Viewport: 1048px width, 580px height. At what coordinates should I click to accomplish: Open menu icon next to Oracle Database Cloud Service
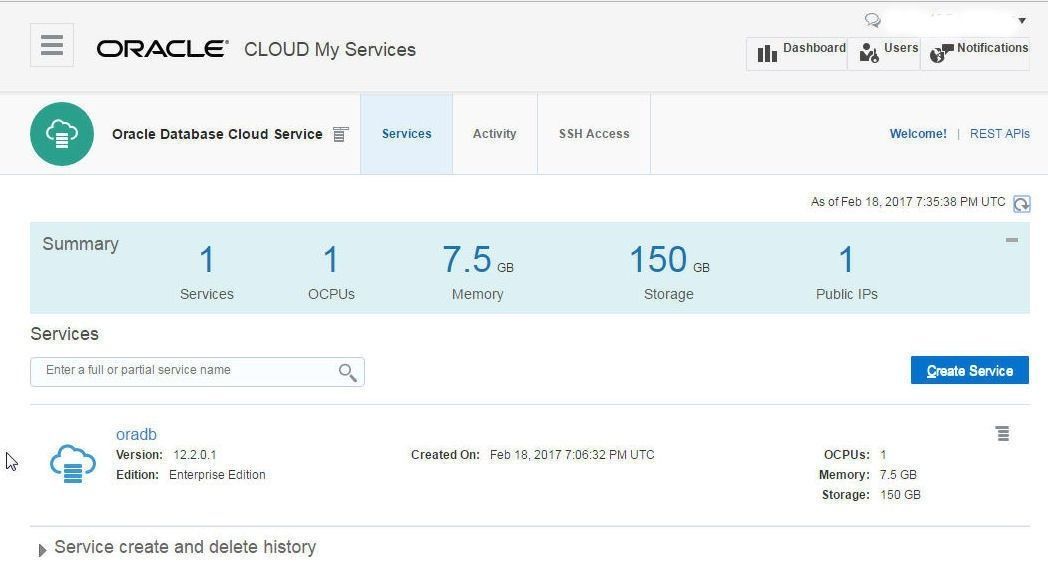pyautogui.click(x=340, y=134)
